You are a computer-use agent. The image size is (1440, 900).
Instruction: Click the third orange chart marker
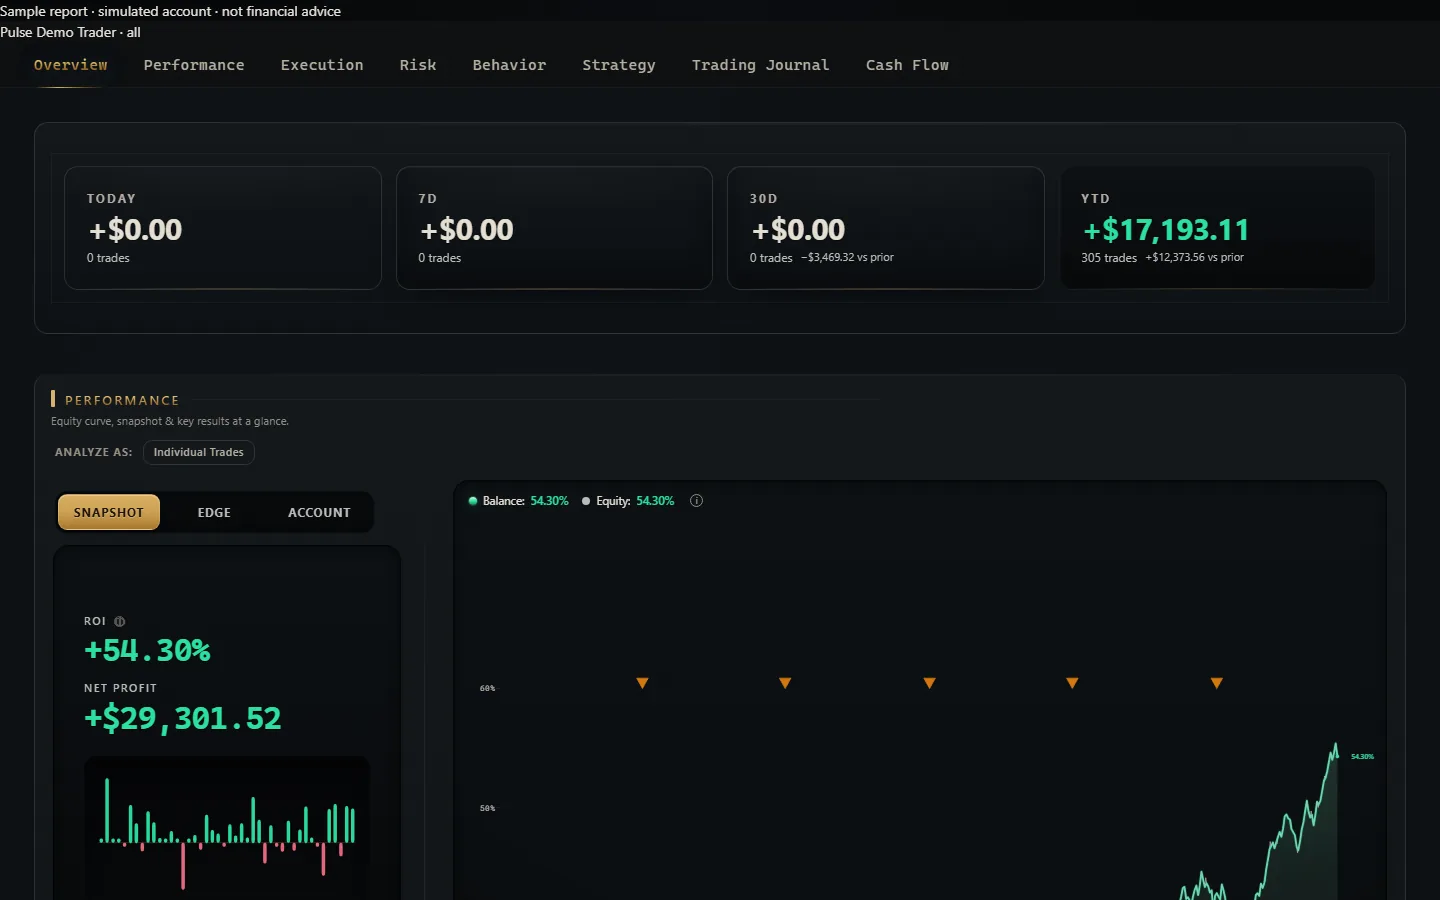[929, 683]
